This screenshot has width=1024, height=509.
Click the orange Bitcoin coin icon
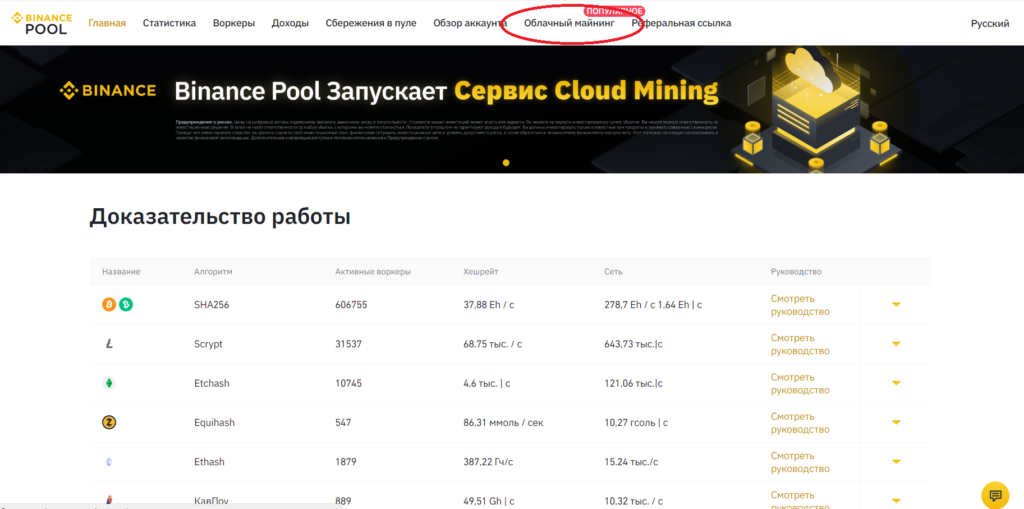(x=109, y=305)
